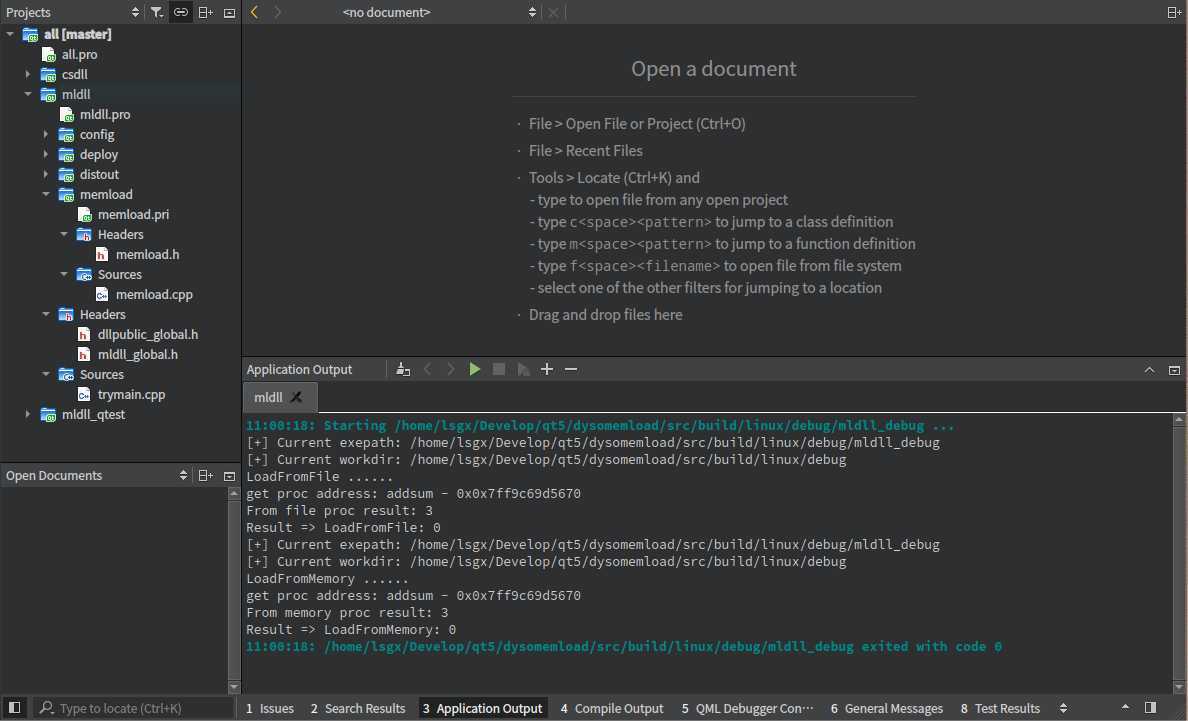Clear the Application Output pane
This screenshot has width=1188, height=721.
[403, 370]
